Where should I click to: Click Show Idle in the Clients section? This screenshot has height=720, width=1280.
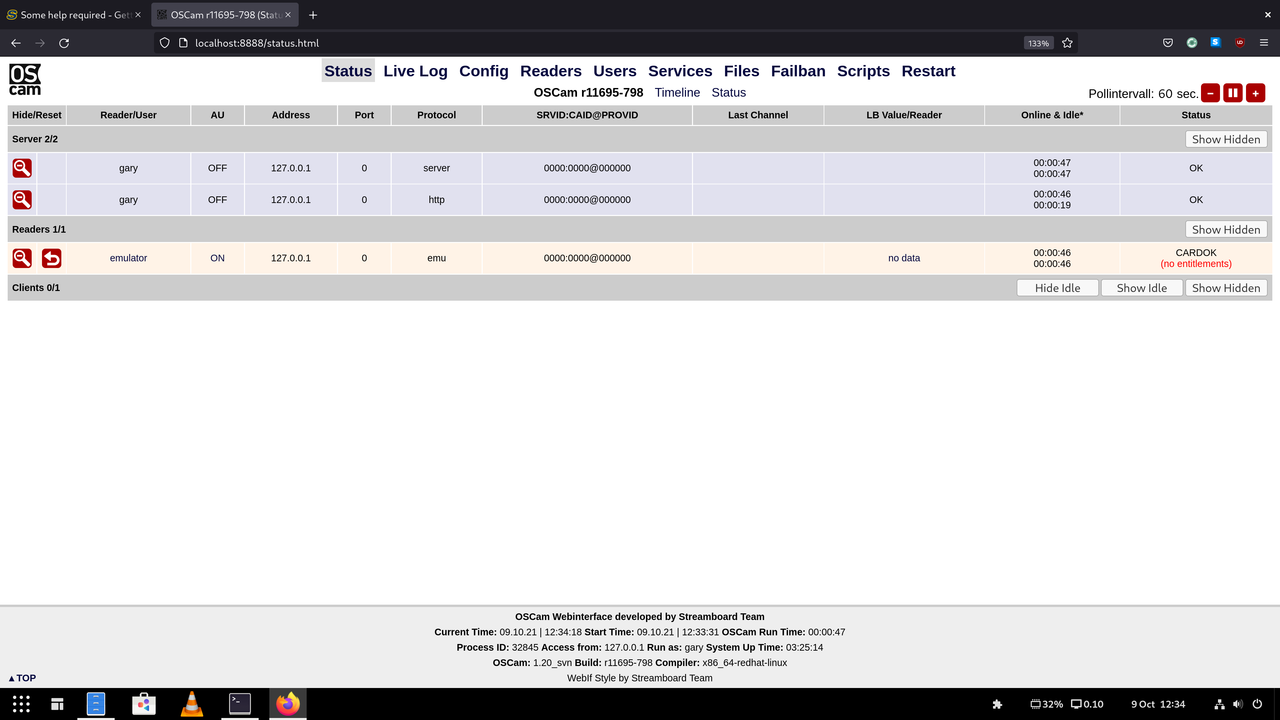pos(1141,288)
